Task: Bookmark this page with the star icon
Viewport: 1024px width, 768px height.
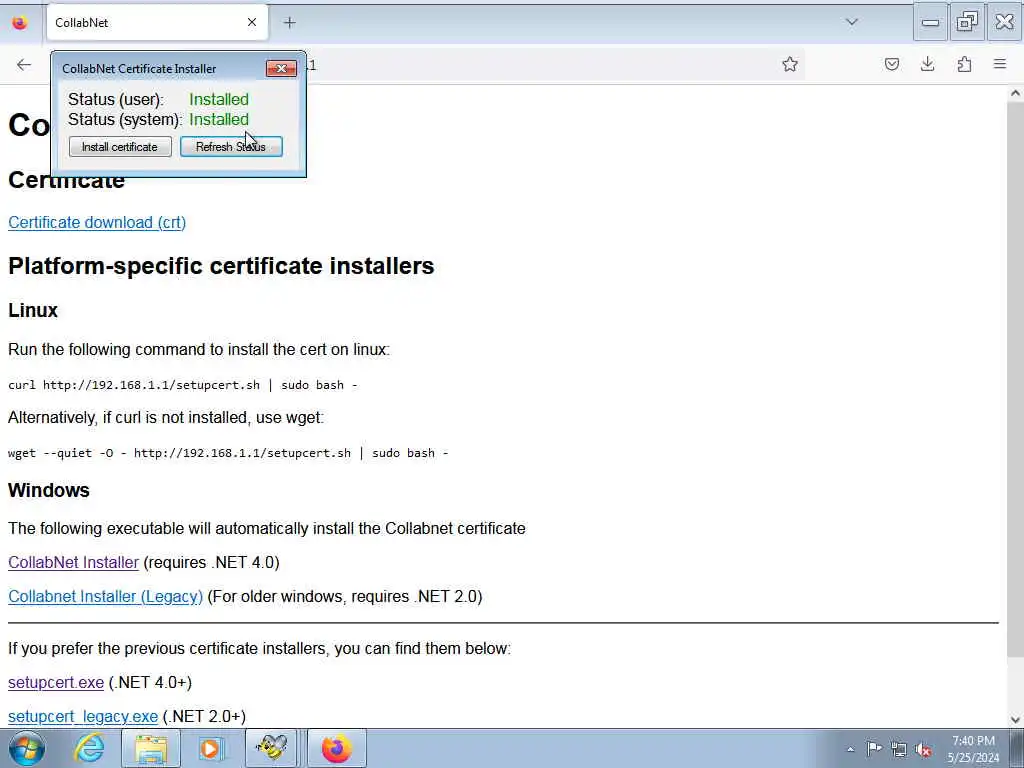Action: (x=790, y=64)
